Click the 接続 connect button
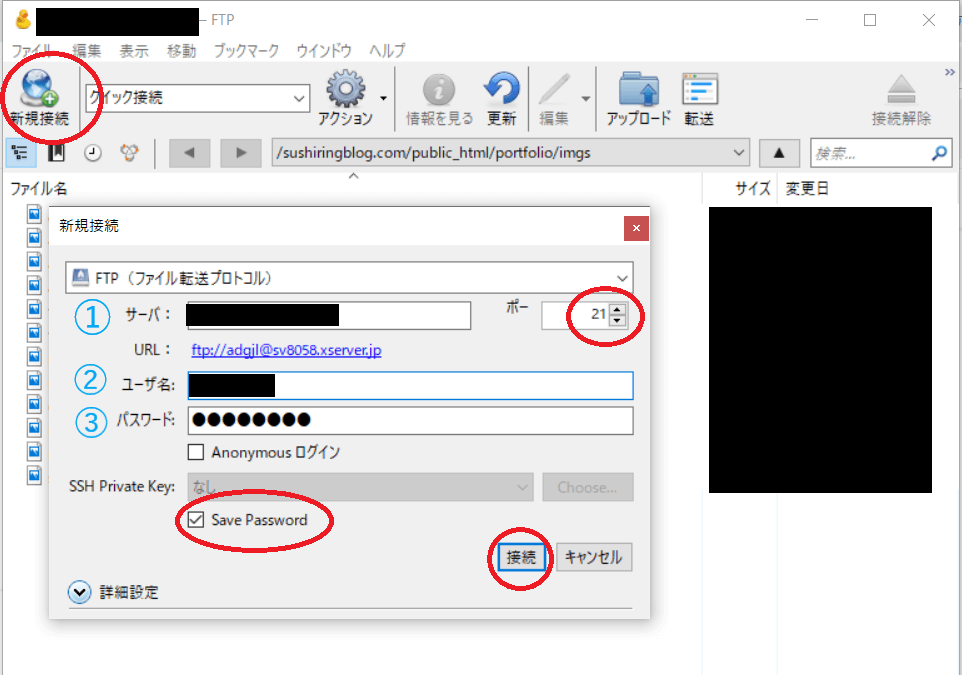Viewport: 962px width, 675px height. pos(521,557)
